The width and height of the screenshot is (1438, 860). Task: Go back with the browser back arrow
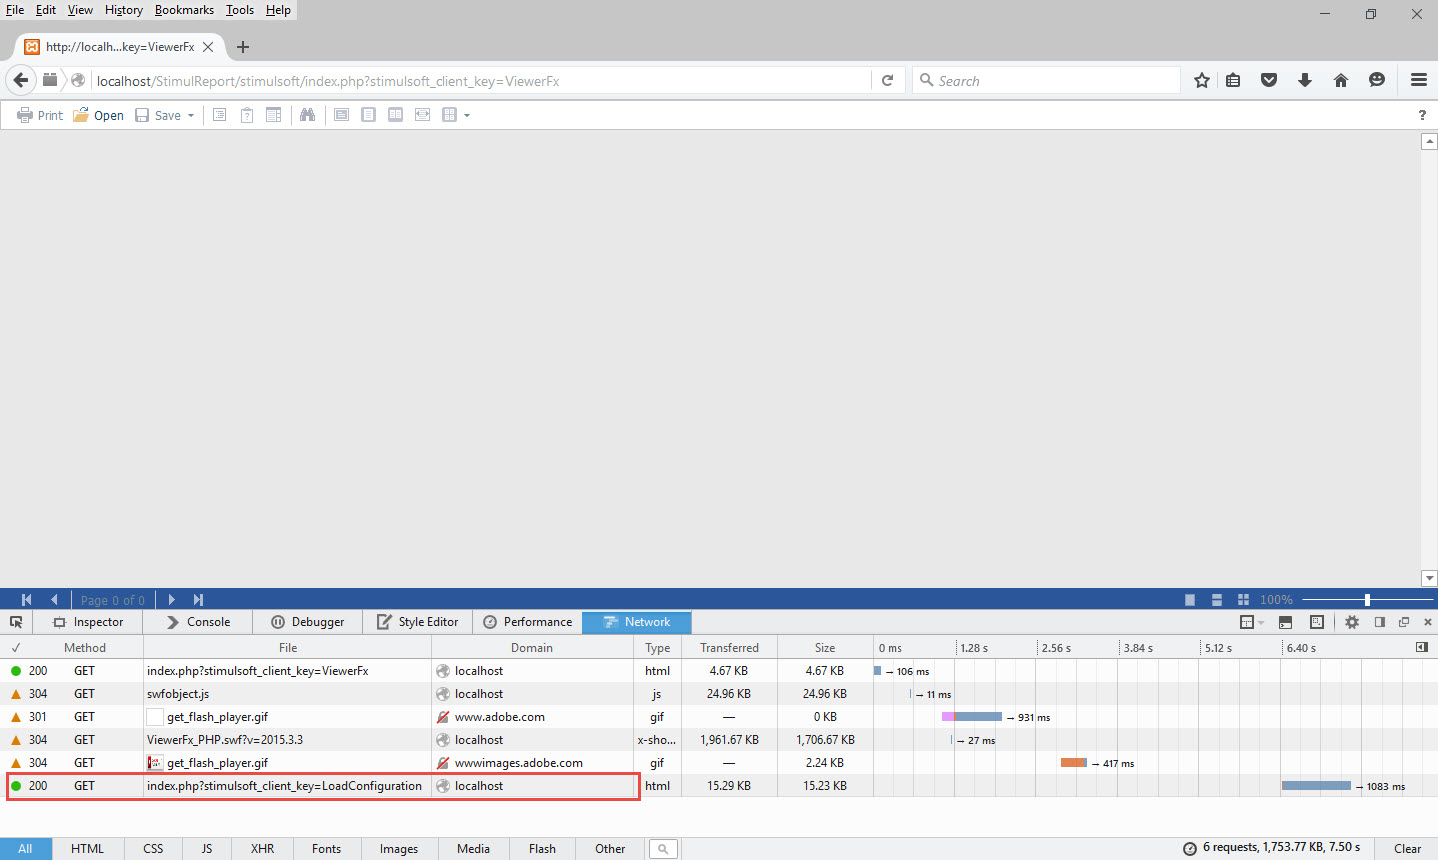[21, 80]
